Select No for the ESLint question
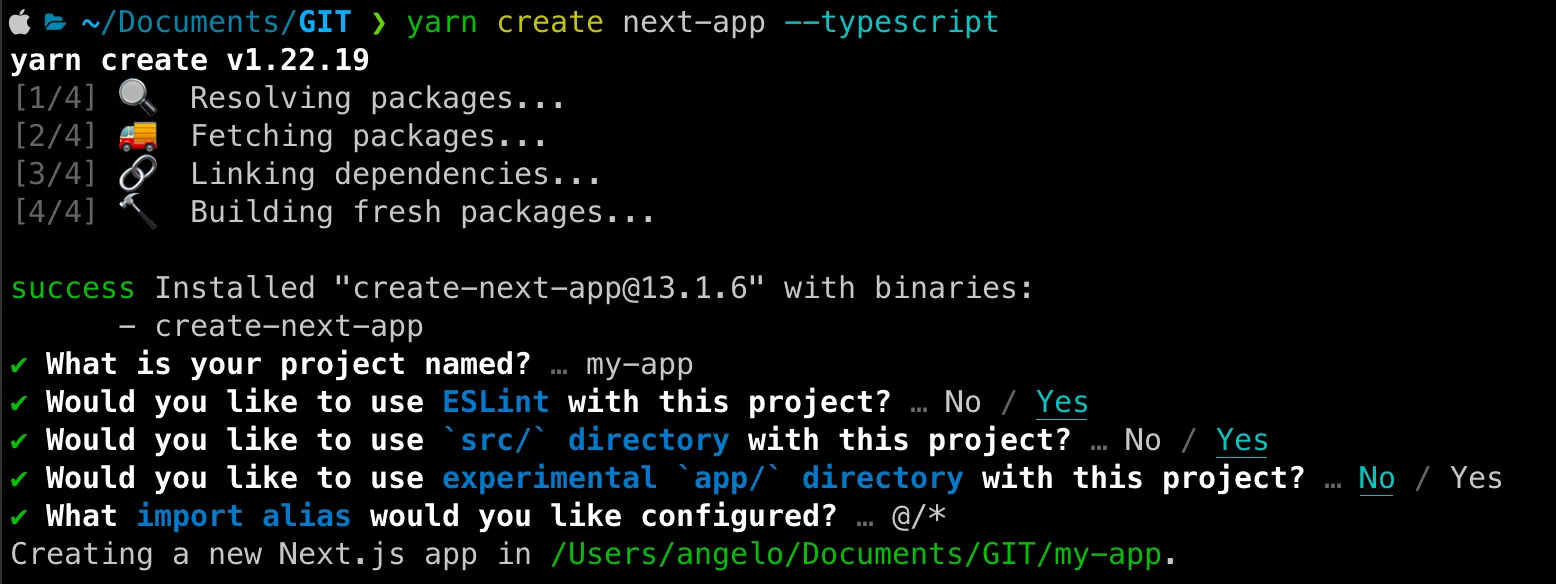 (963, 402)
